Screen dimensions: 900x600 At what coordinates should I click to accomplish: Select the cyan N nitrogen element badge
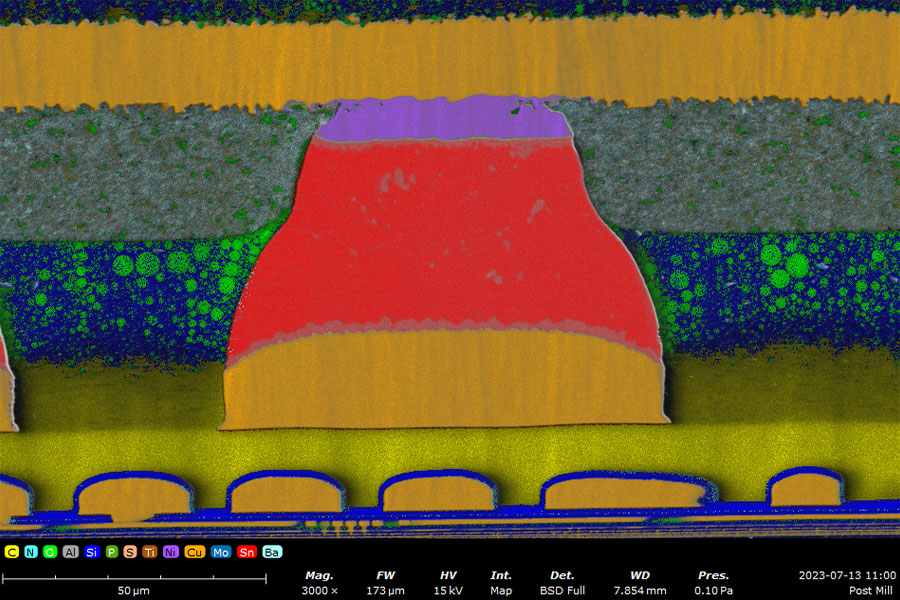pyautogui.click(x=31, y=552)
